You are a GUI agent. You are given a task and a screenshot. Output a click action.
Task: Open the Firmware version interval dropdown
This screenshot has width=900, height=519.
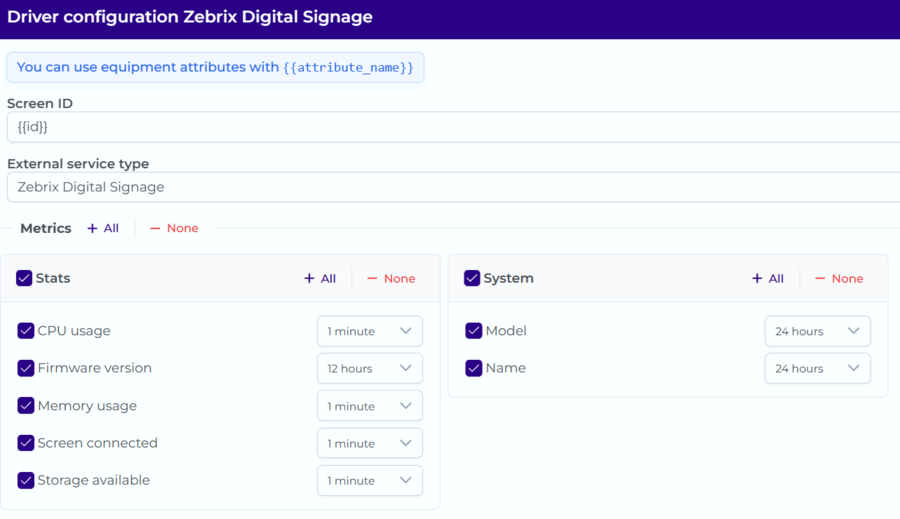click(x=370, y=368)
